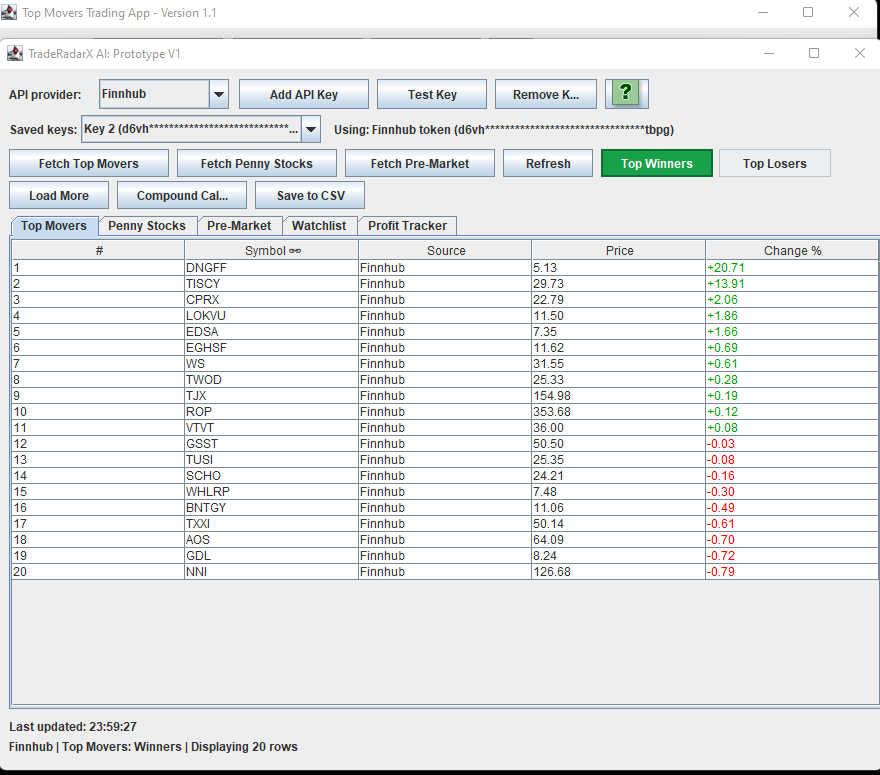This screenshot has height=775, width=880.
Task: Switch to the Penny Stocks tab
Action: coord(147,226)
